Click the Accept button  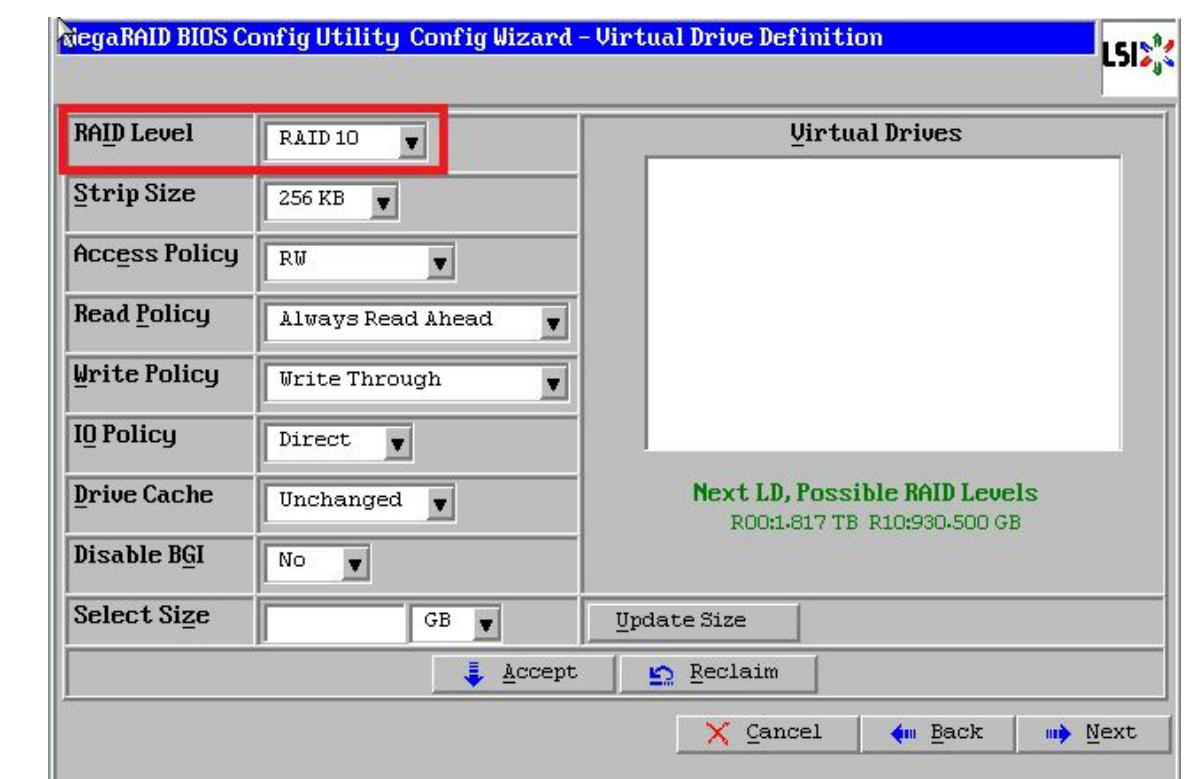click(x=521, y=669)
